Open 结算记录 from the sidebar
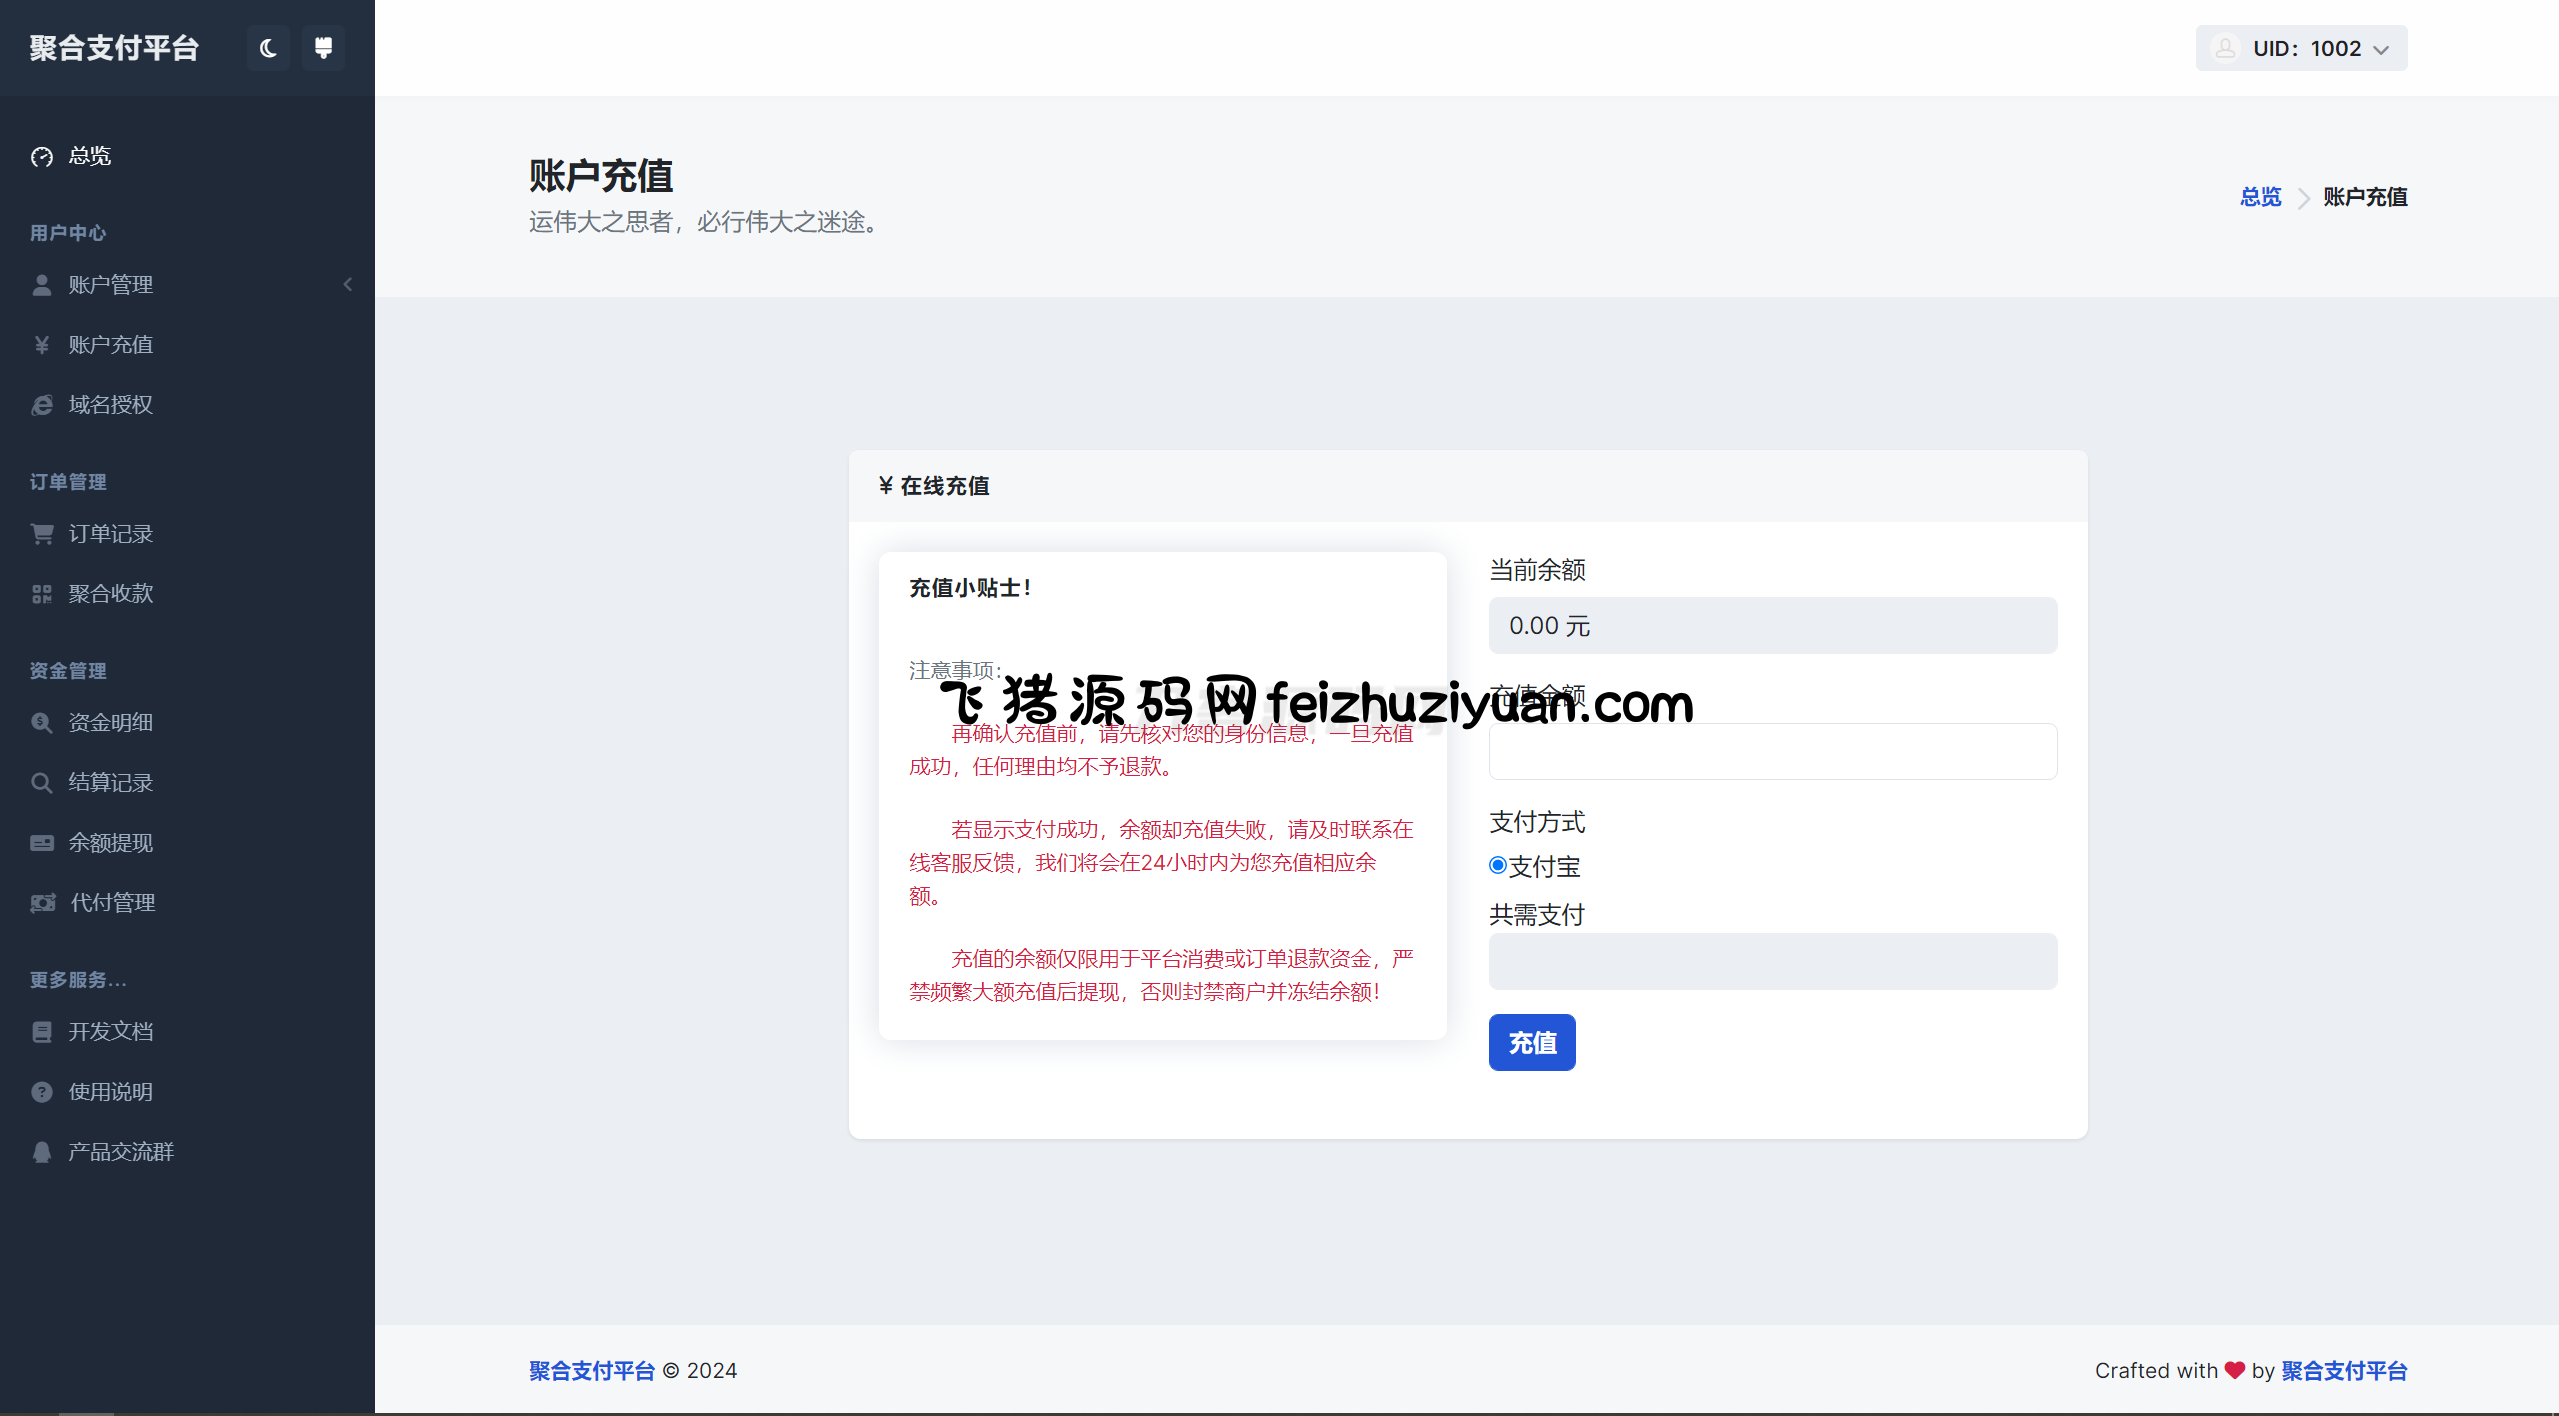Viewport: 2559px width, 1416px height. point(110,782)
